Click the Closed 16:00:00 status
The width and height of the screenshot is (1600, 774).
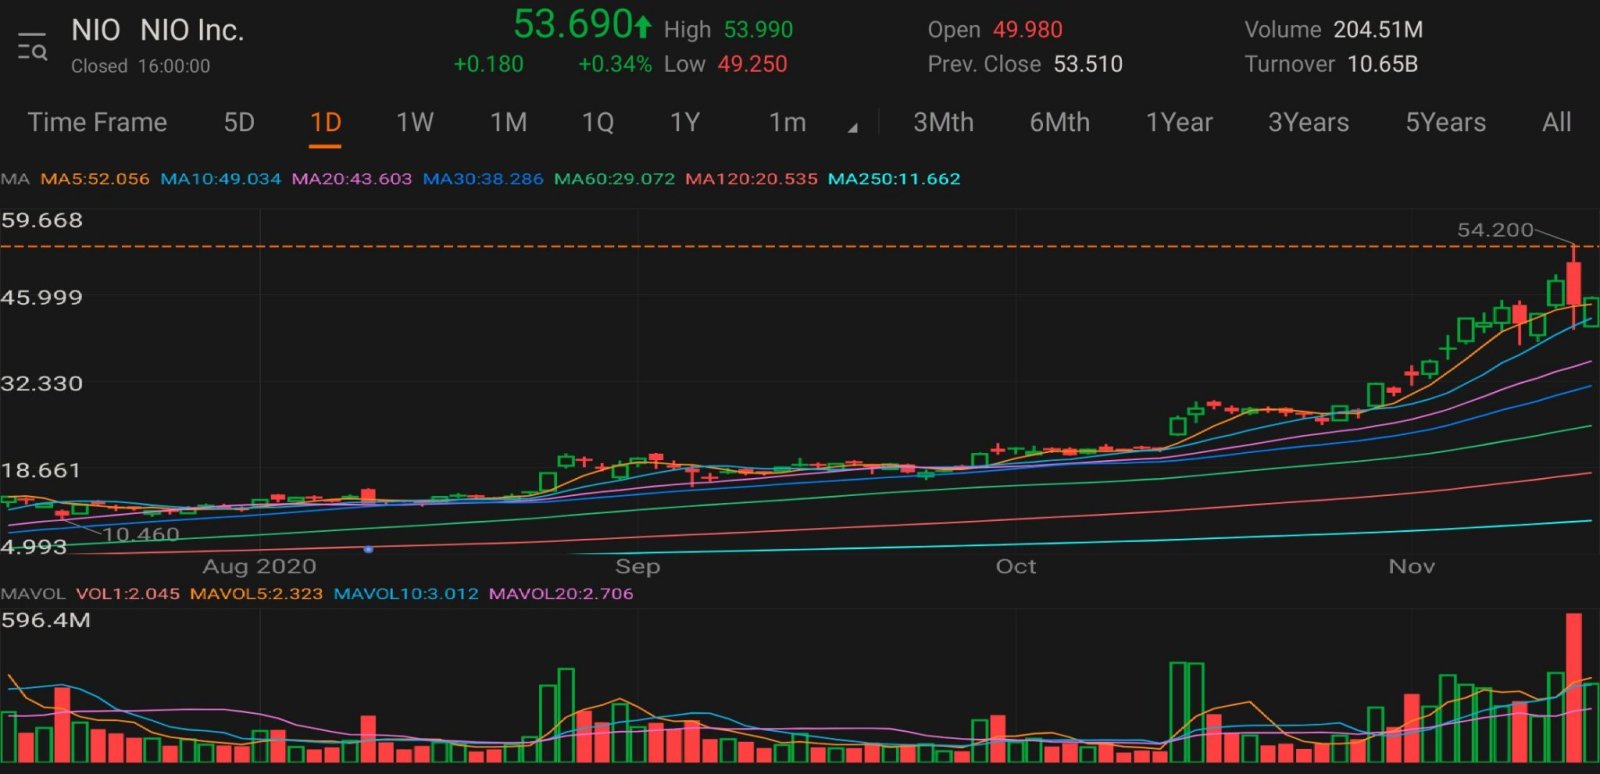(x=141, y=66)
